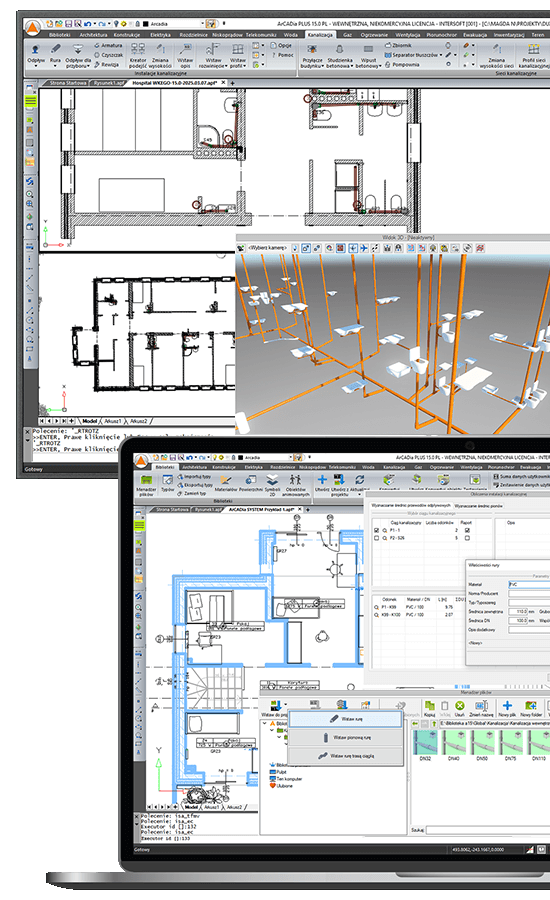Open Wyznaczanie średnic pionów tab
550x900 pixels.
point(478,506)
